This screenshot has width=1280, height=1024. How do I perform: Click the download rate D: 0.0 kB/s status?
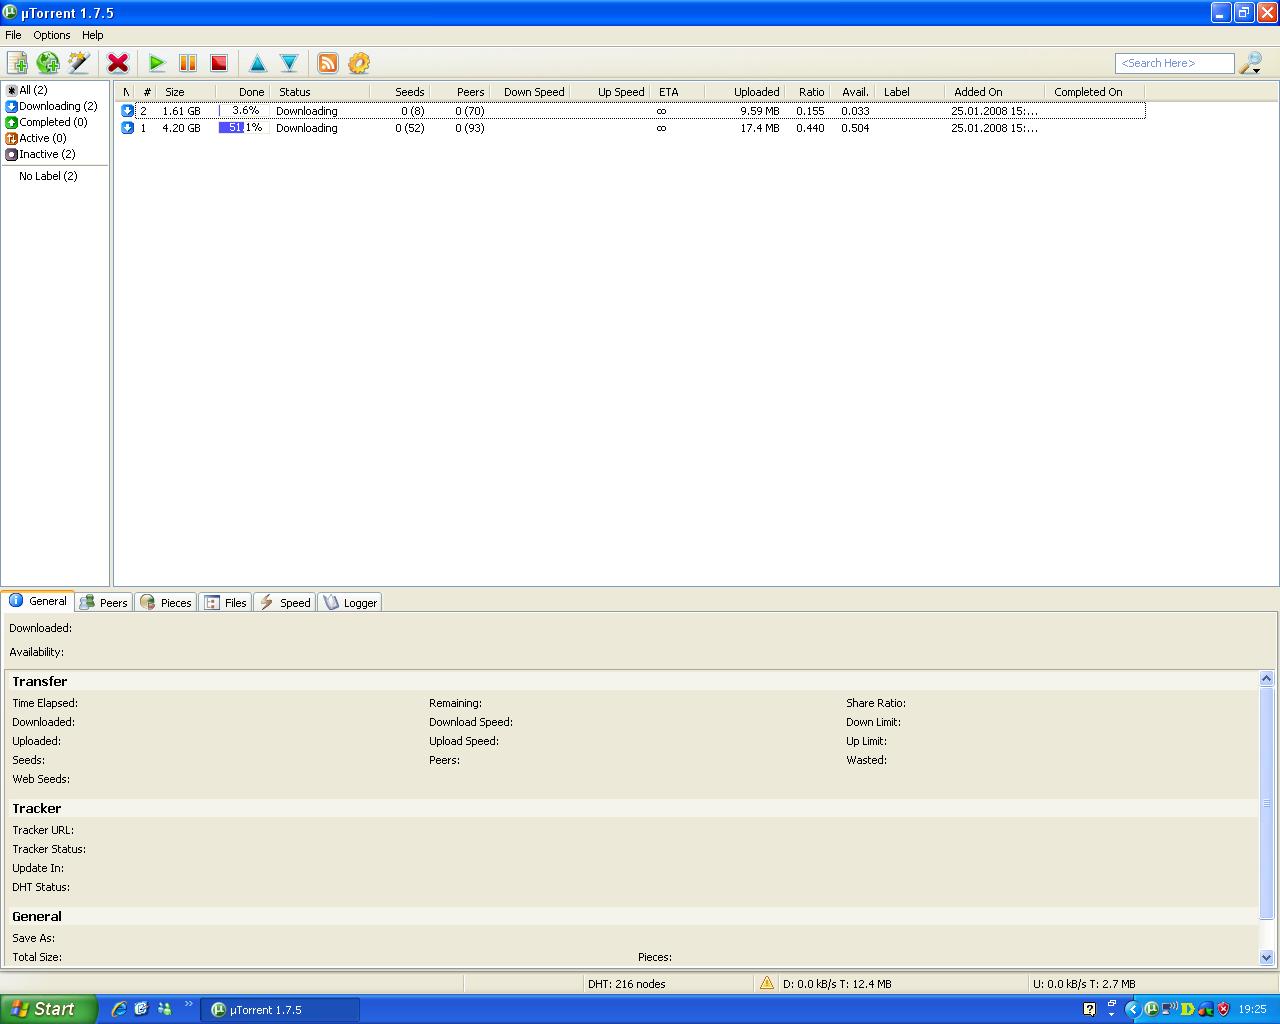(837, 984)
